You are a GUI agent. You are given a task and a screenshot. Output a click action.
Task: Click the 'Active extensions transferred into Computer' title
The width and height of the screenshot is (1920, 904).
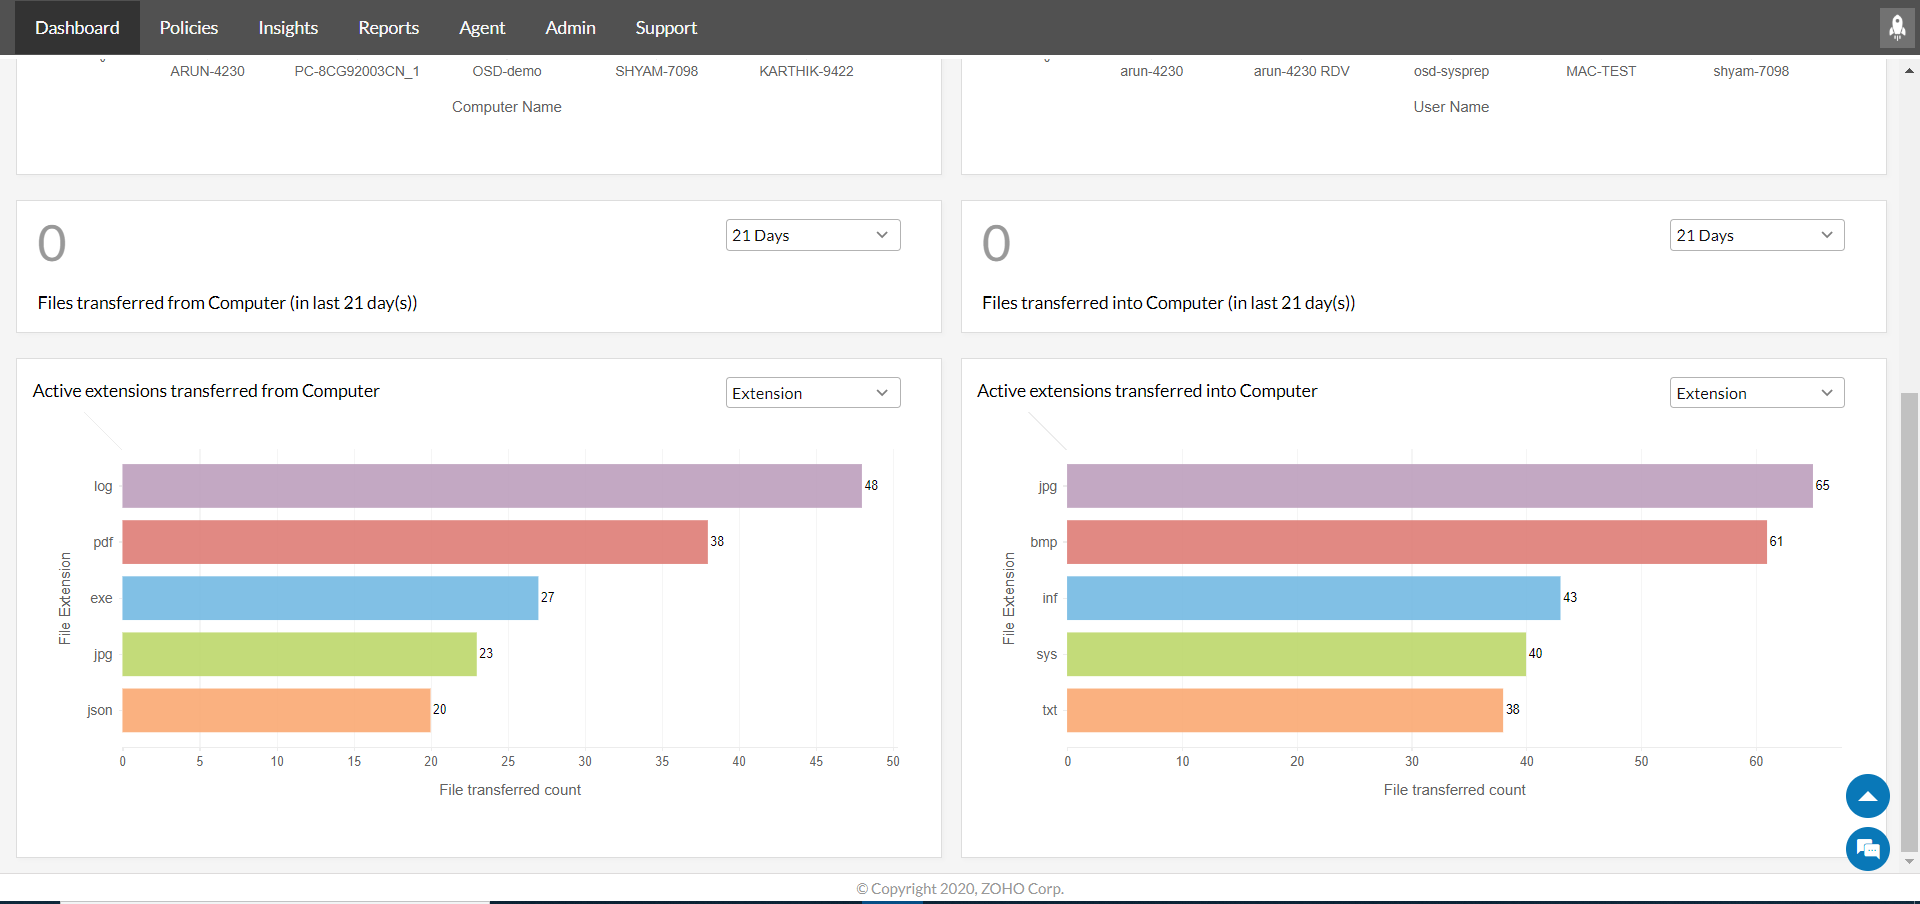1147,391
